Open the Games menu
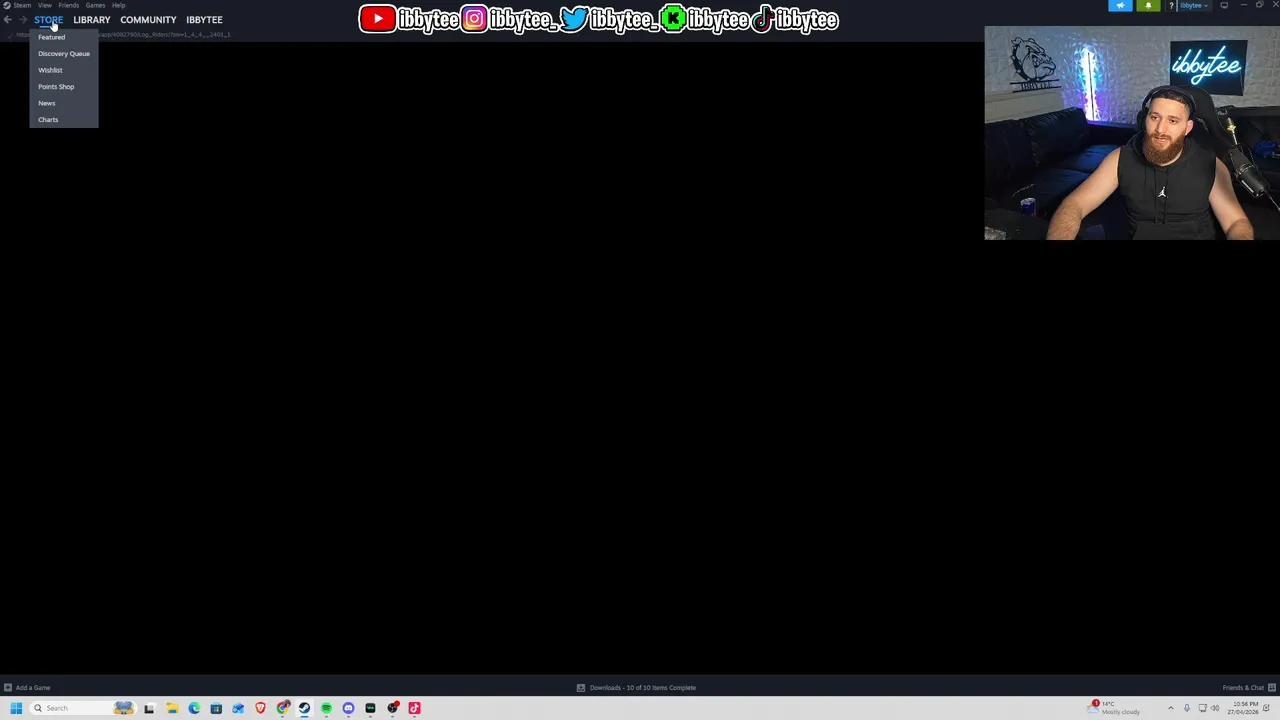 pyautogui.click(x=95, y=5)
